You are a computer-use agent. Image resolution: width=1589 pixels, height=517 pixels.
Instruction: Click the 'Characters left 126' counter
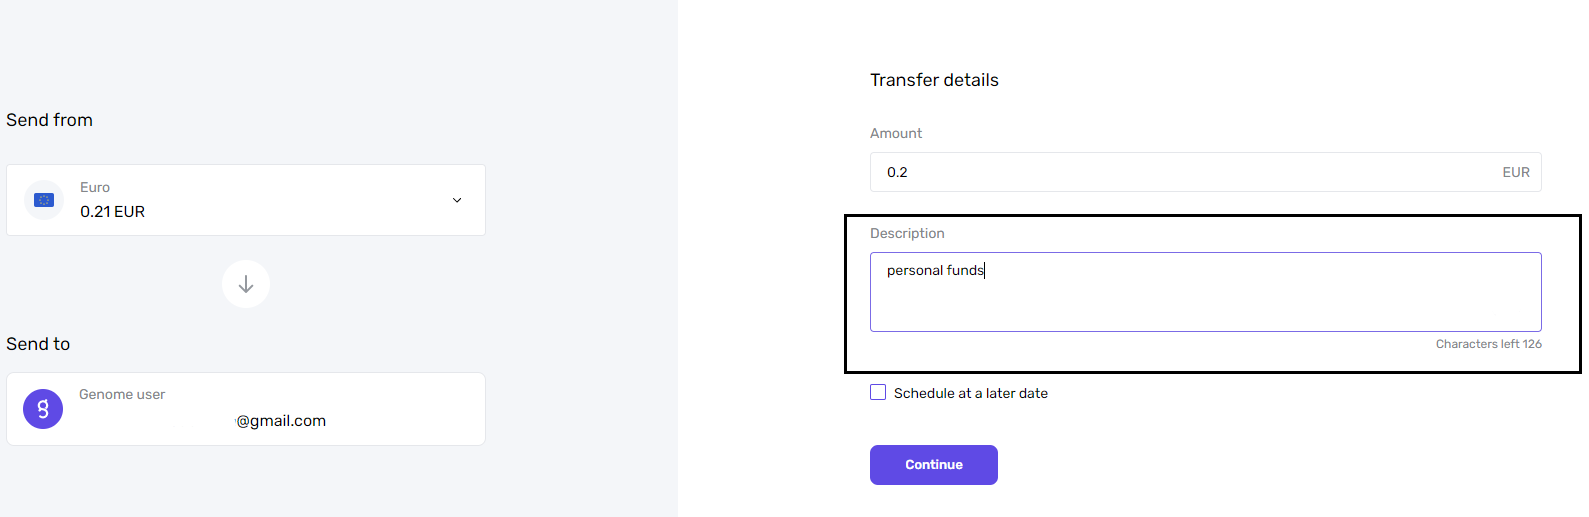point(1488,344)
